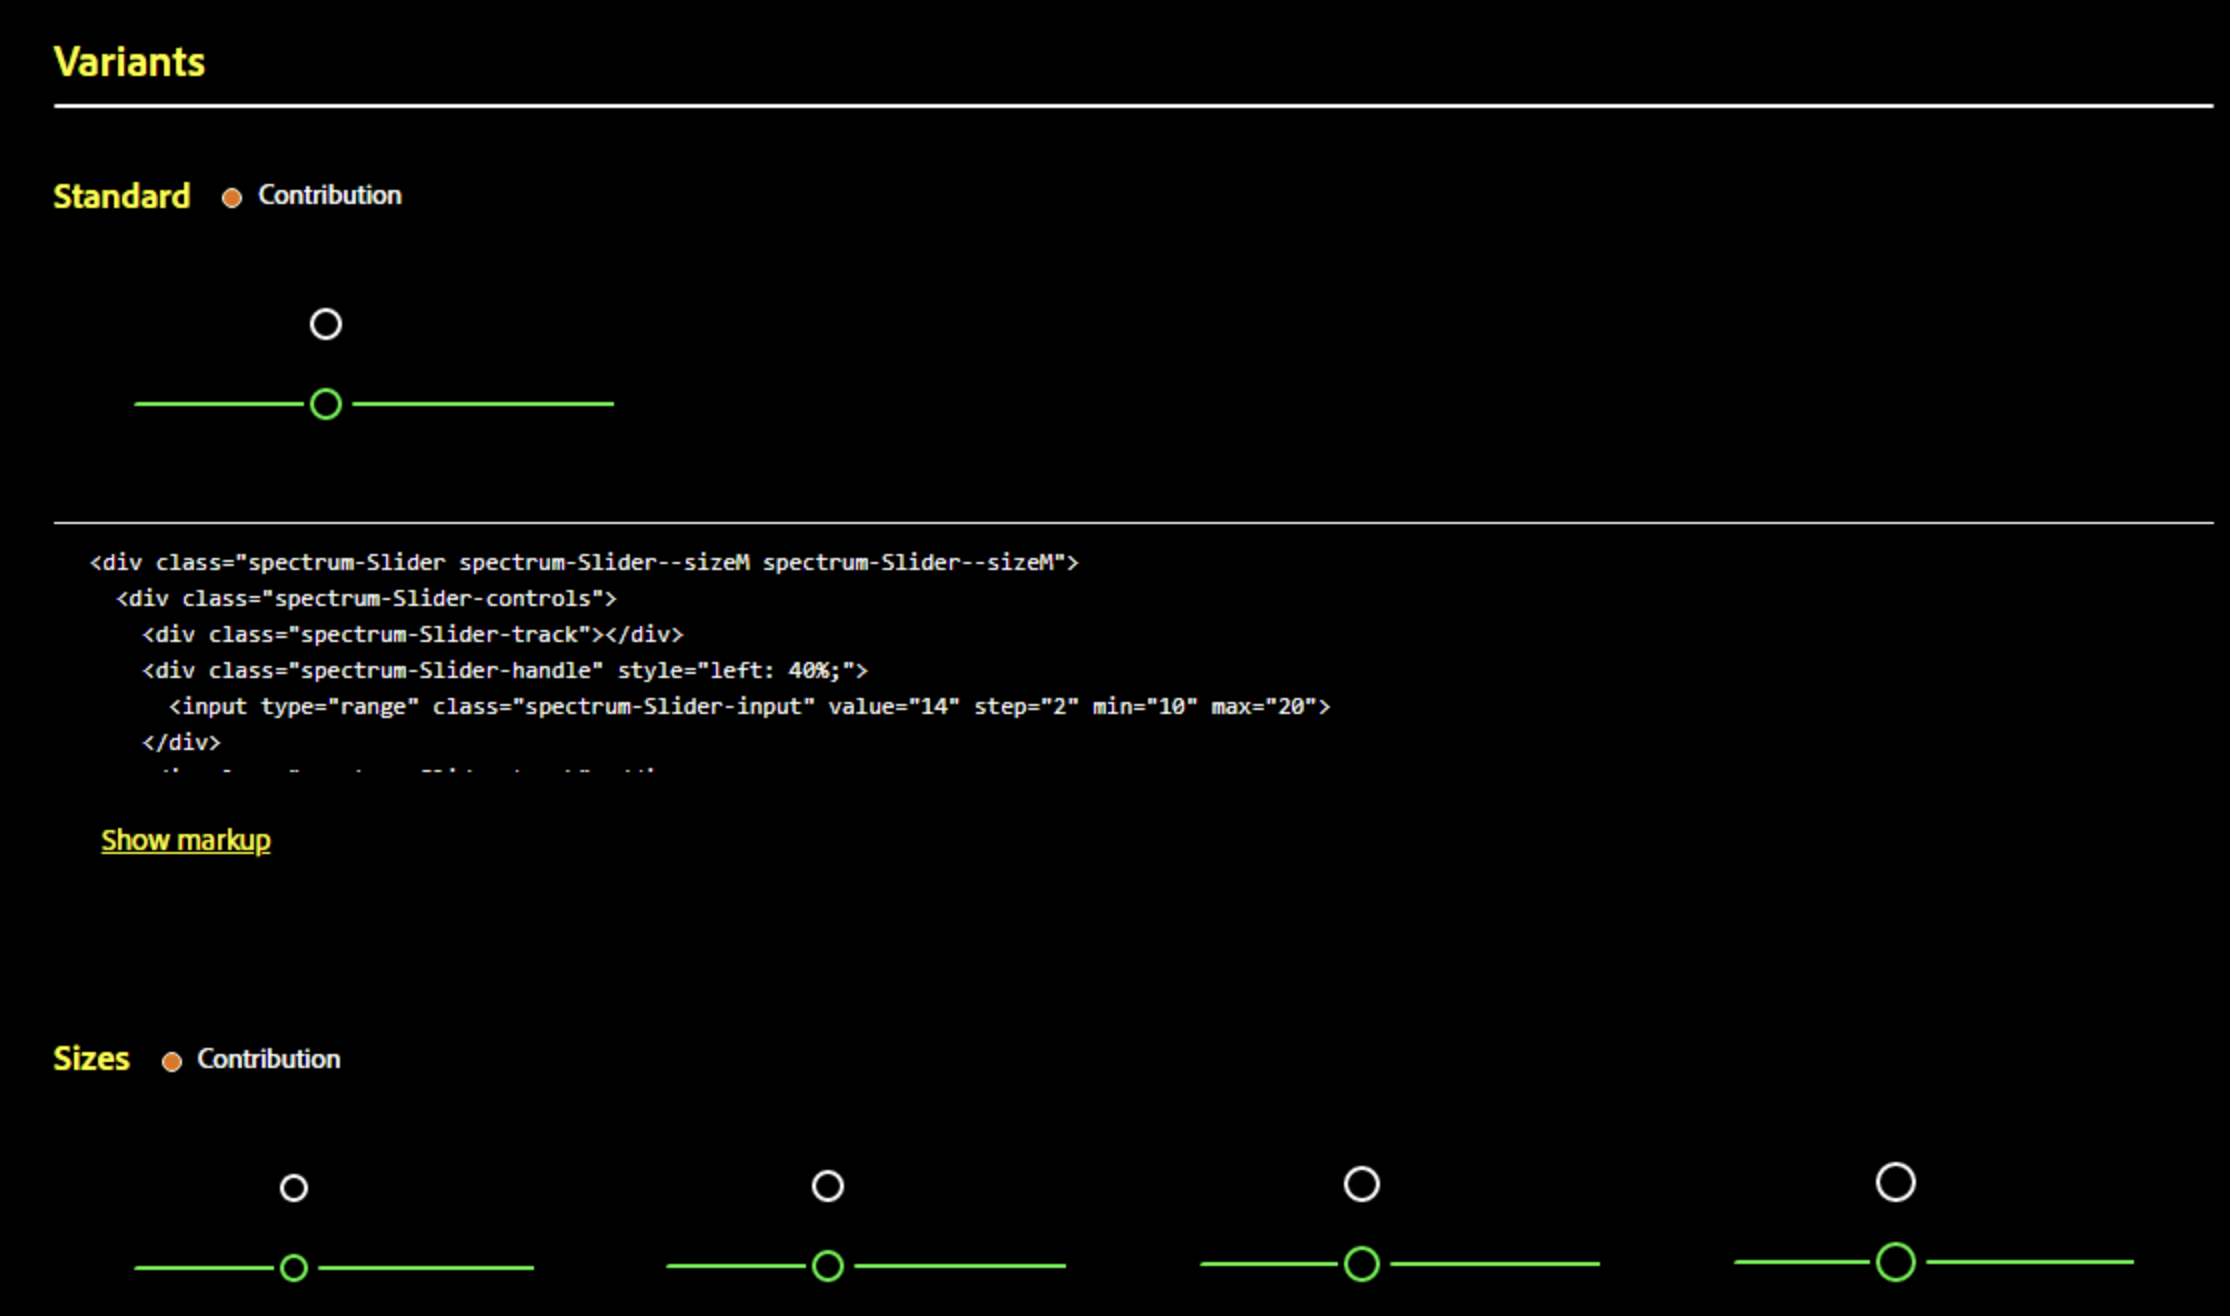Click the input type range line in the code
The width and height of the screenshot is (2230, 1316).
point(750,707)
